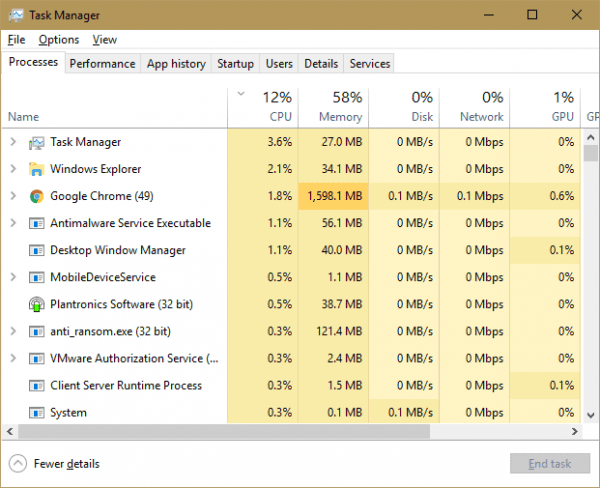
Task: Click the 2.1% CPU cell for Windows Explorer
Action: point(263,169)
